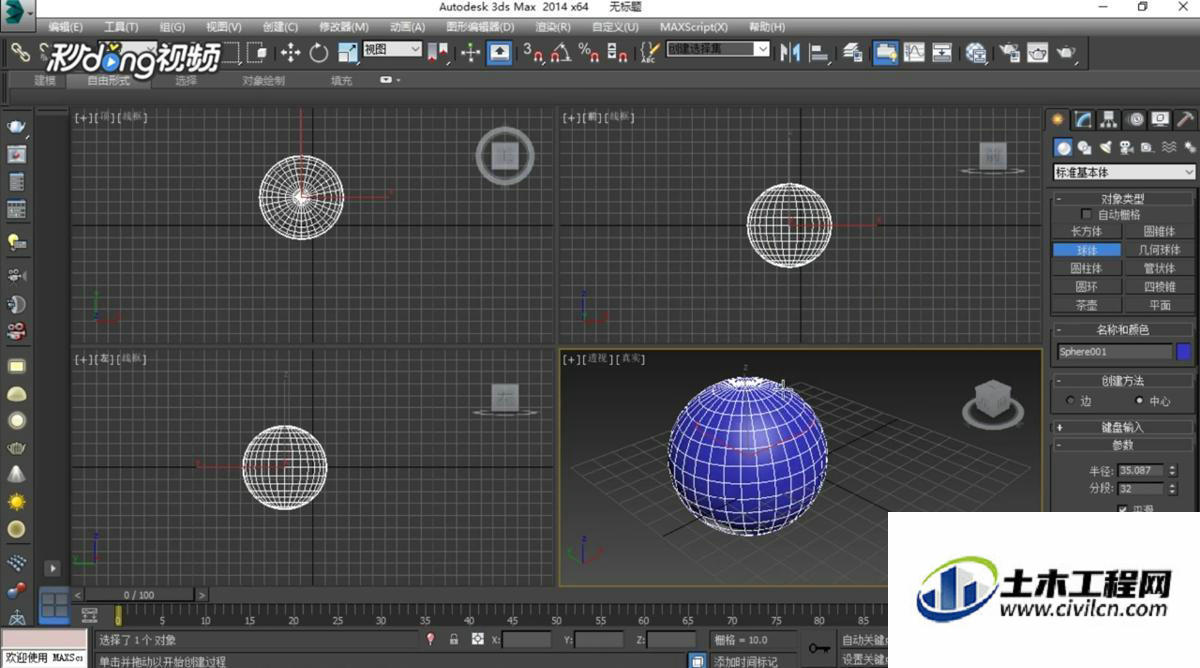Click the Set Key key icon

pyautogui.click(x=820, y=648)
